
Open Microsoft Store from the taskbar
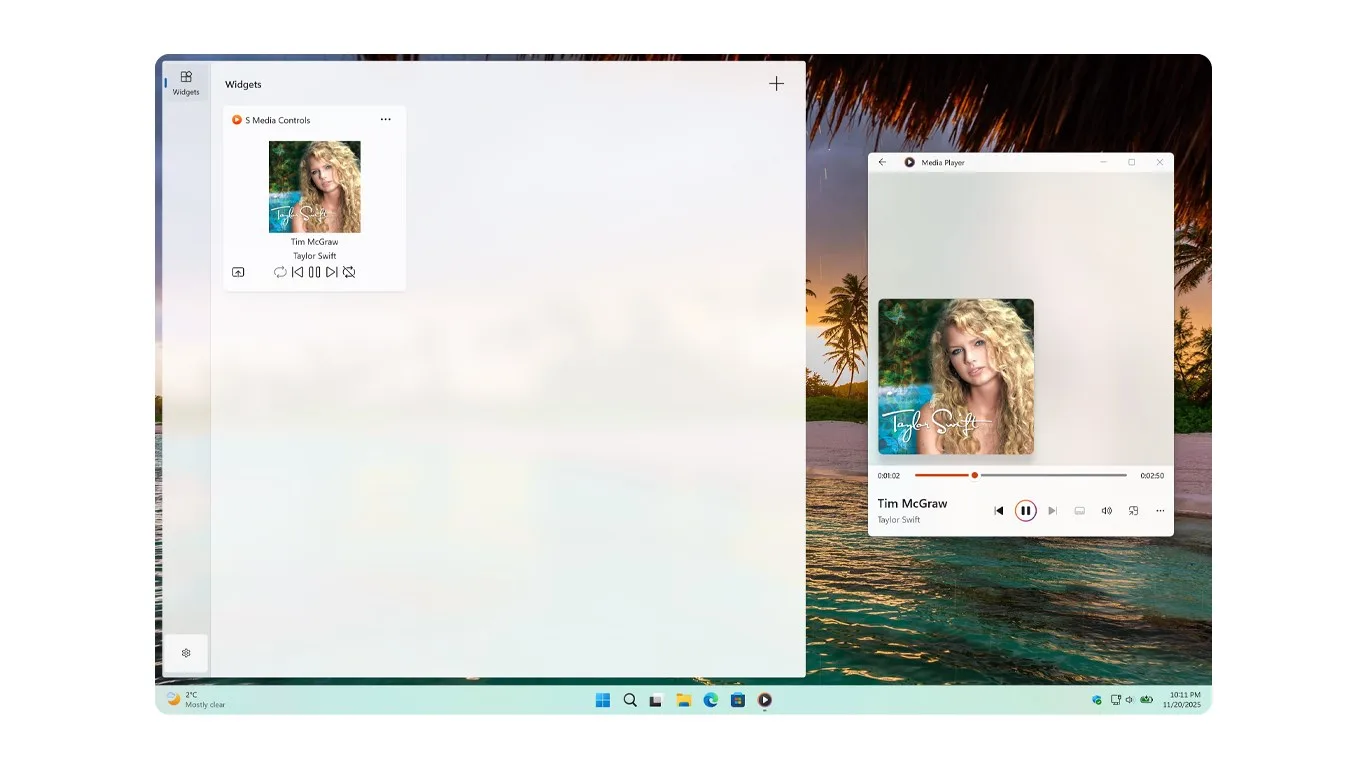[737, 700]
